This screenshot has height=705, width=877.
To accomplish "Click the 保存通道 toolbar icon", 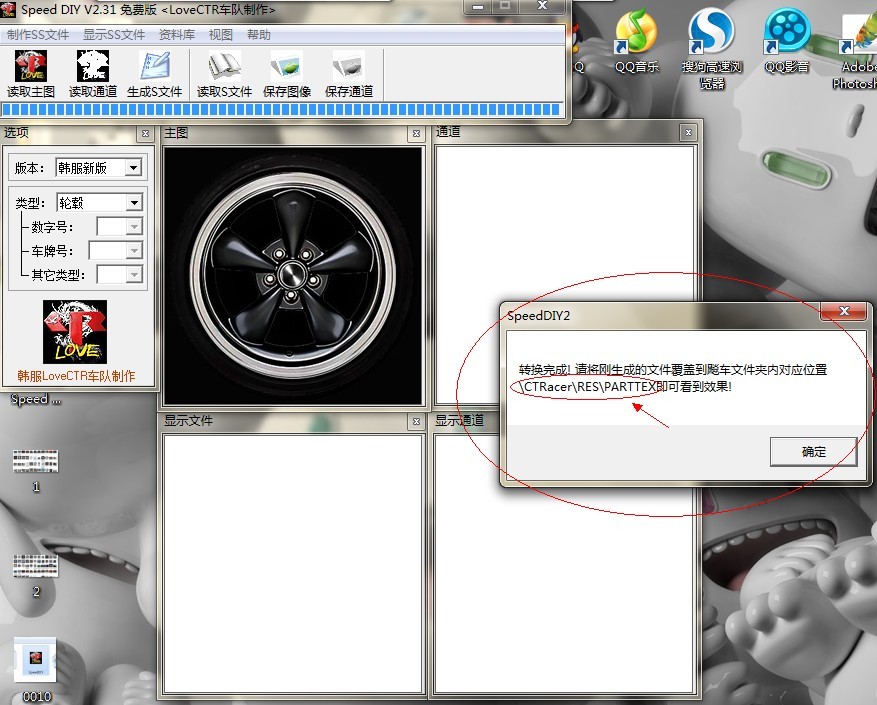I will [x=348, y=67].
